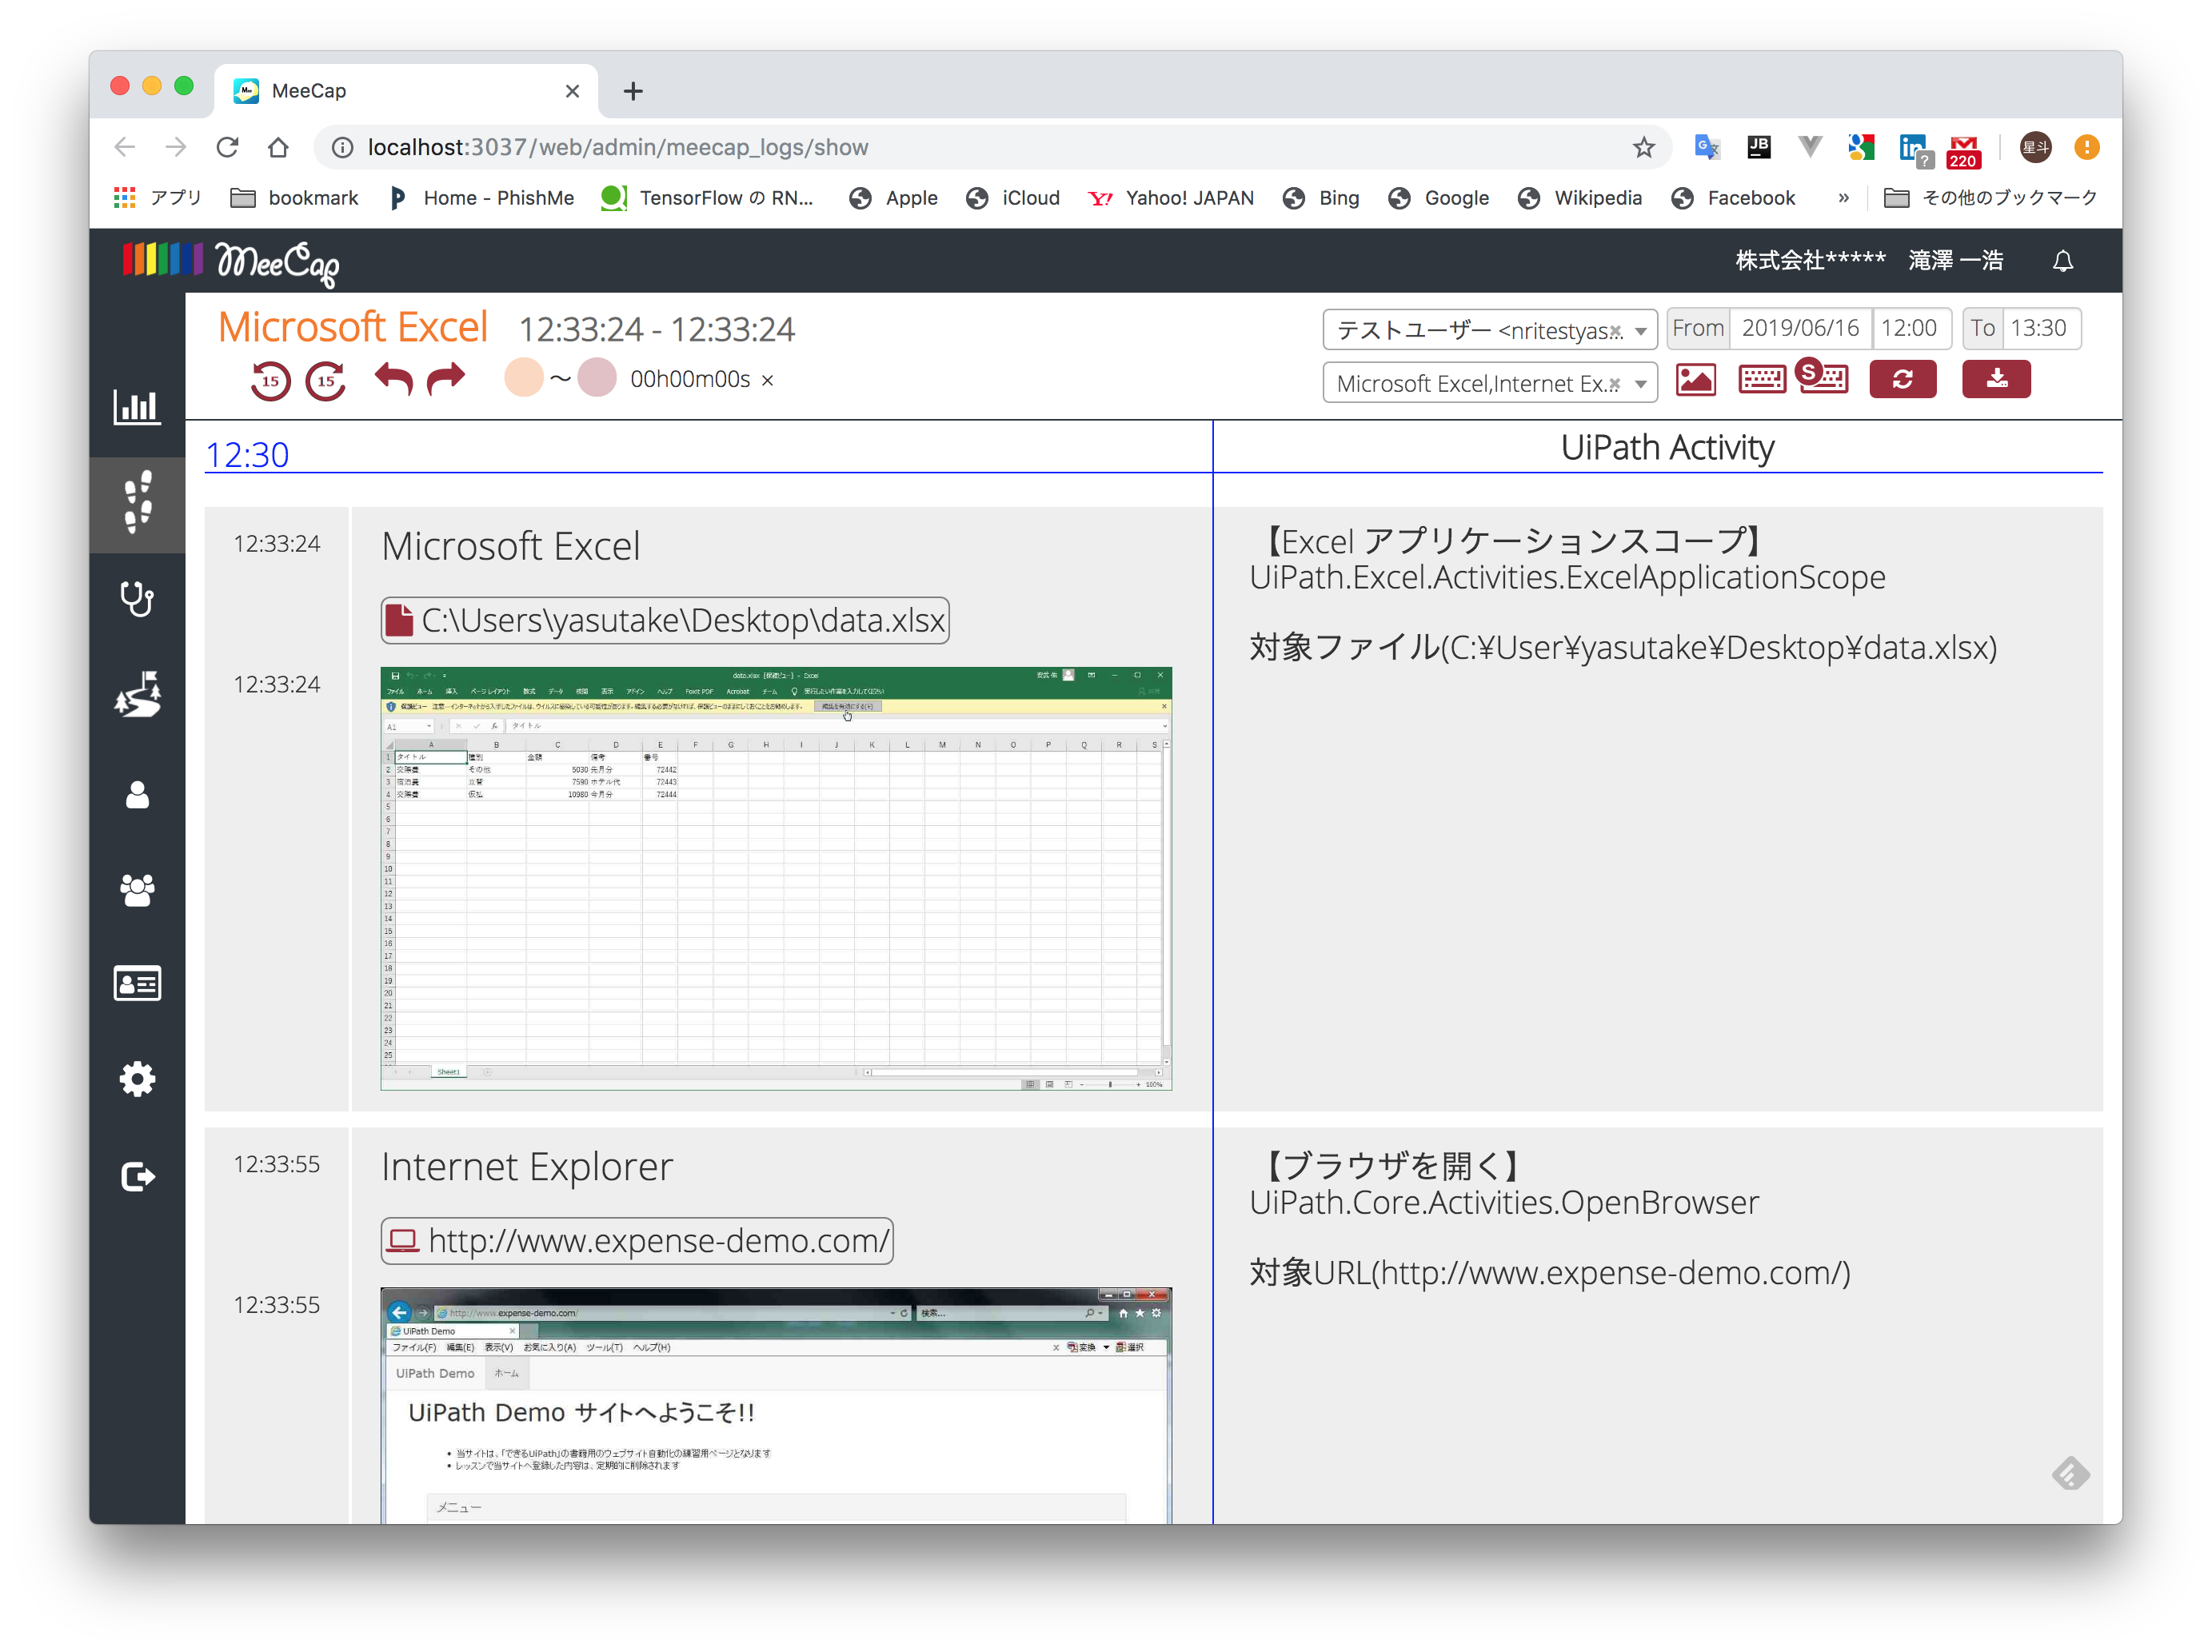Open the application filter dropdown arrow
Screen dimensions: 2212x1652
[x=1640, y=384]
